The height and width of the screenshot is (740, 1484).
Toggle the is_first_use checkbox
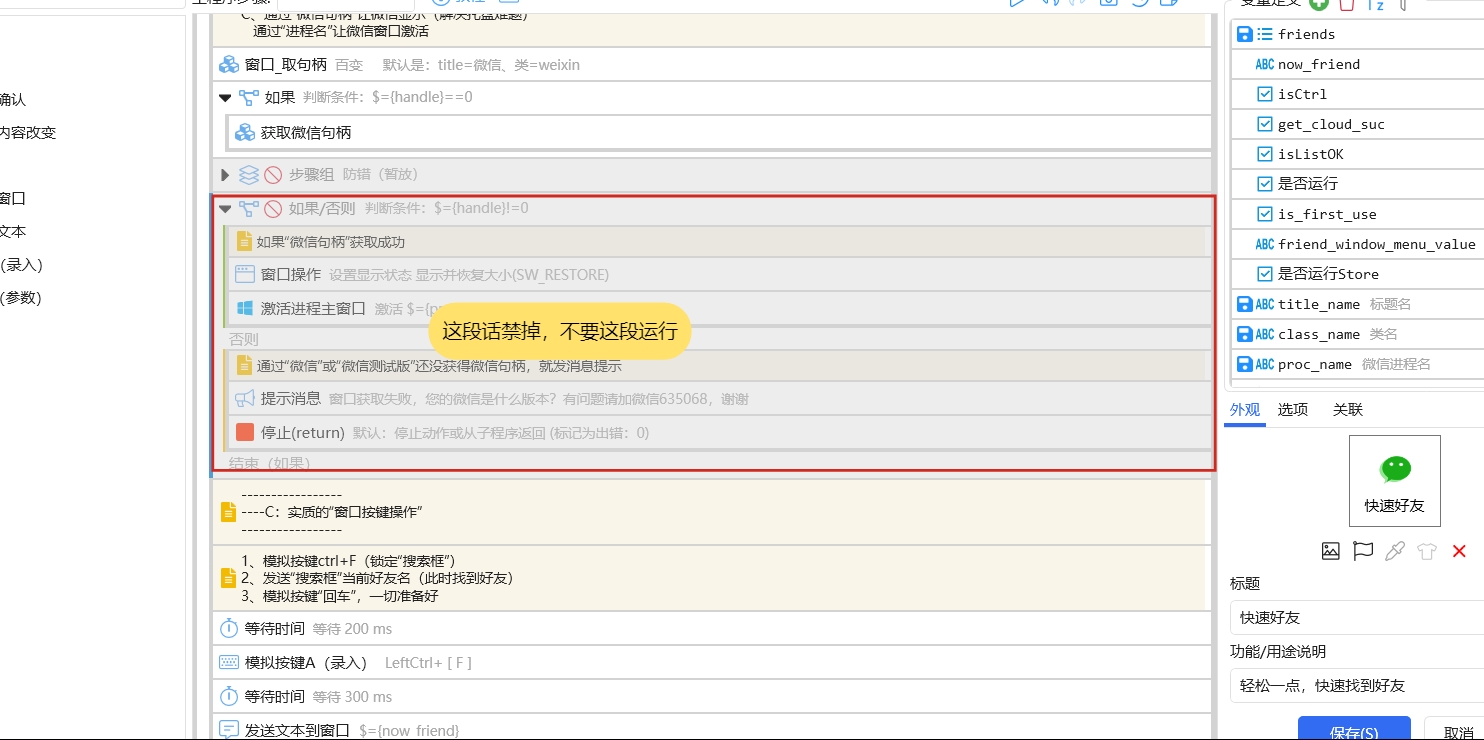(x=1265, y=214)
